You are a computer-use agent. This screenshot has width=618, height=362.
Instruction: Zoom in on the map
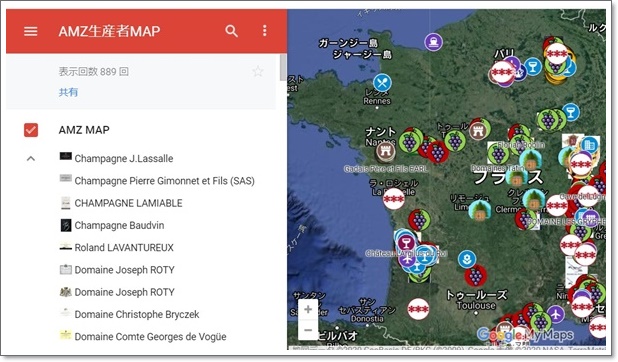point(308,309)
